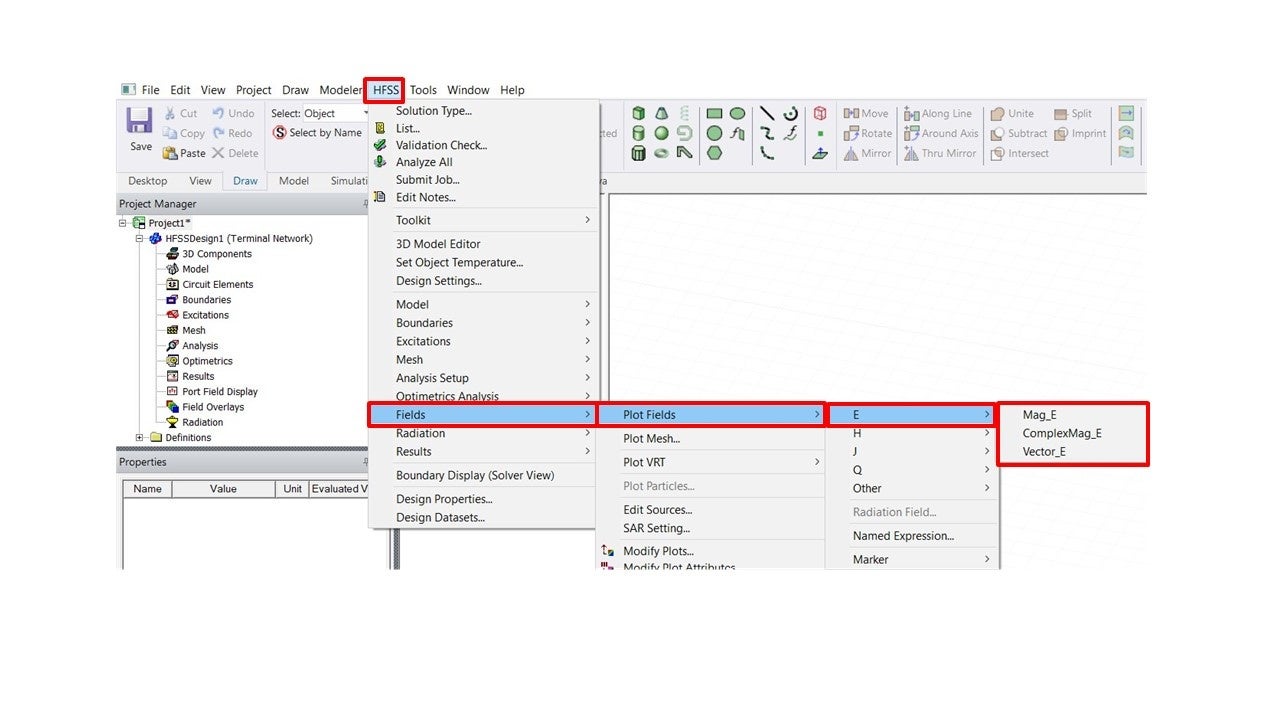Choose Mag_E from the E submenu
The height and width of the screenshot is (720, 1280).
[x=1039, y=415]
